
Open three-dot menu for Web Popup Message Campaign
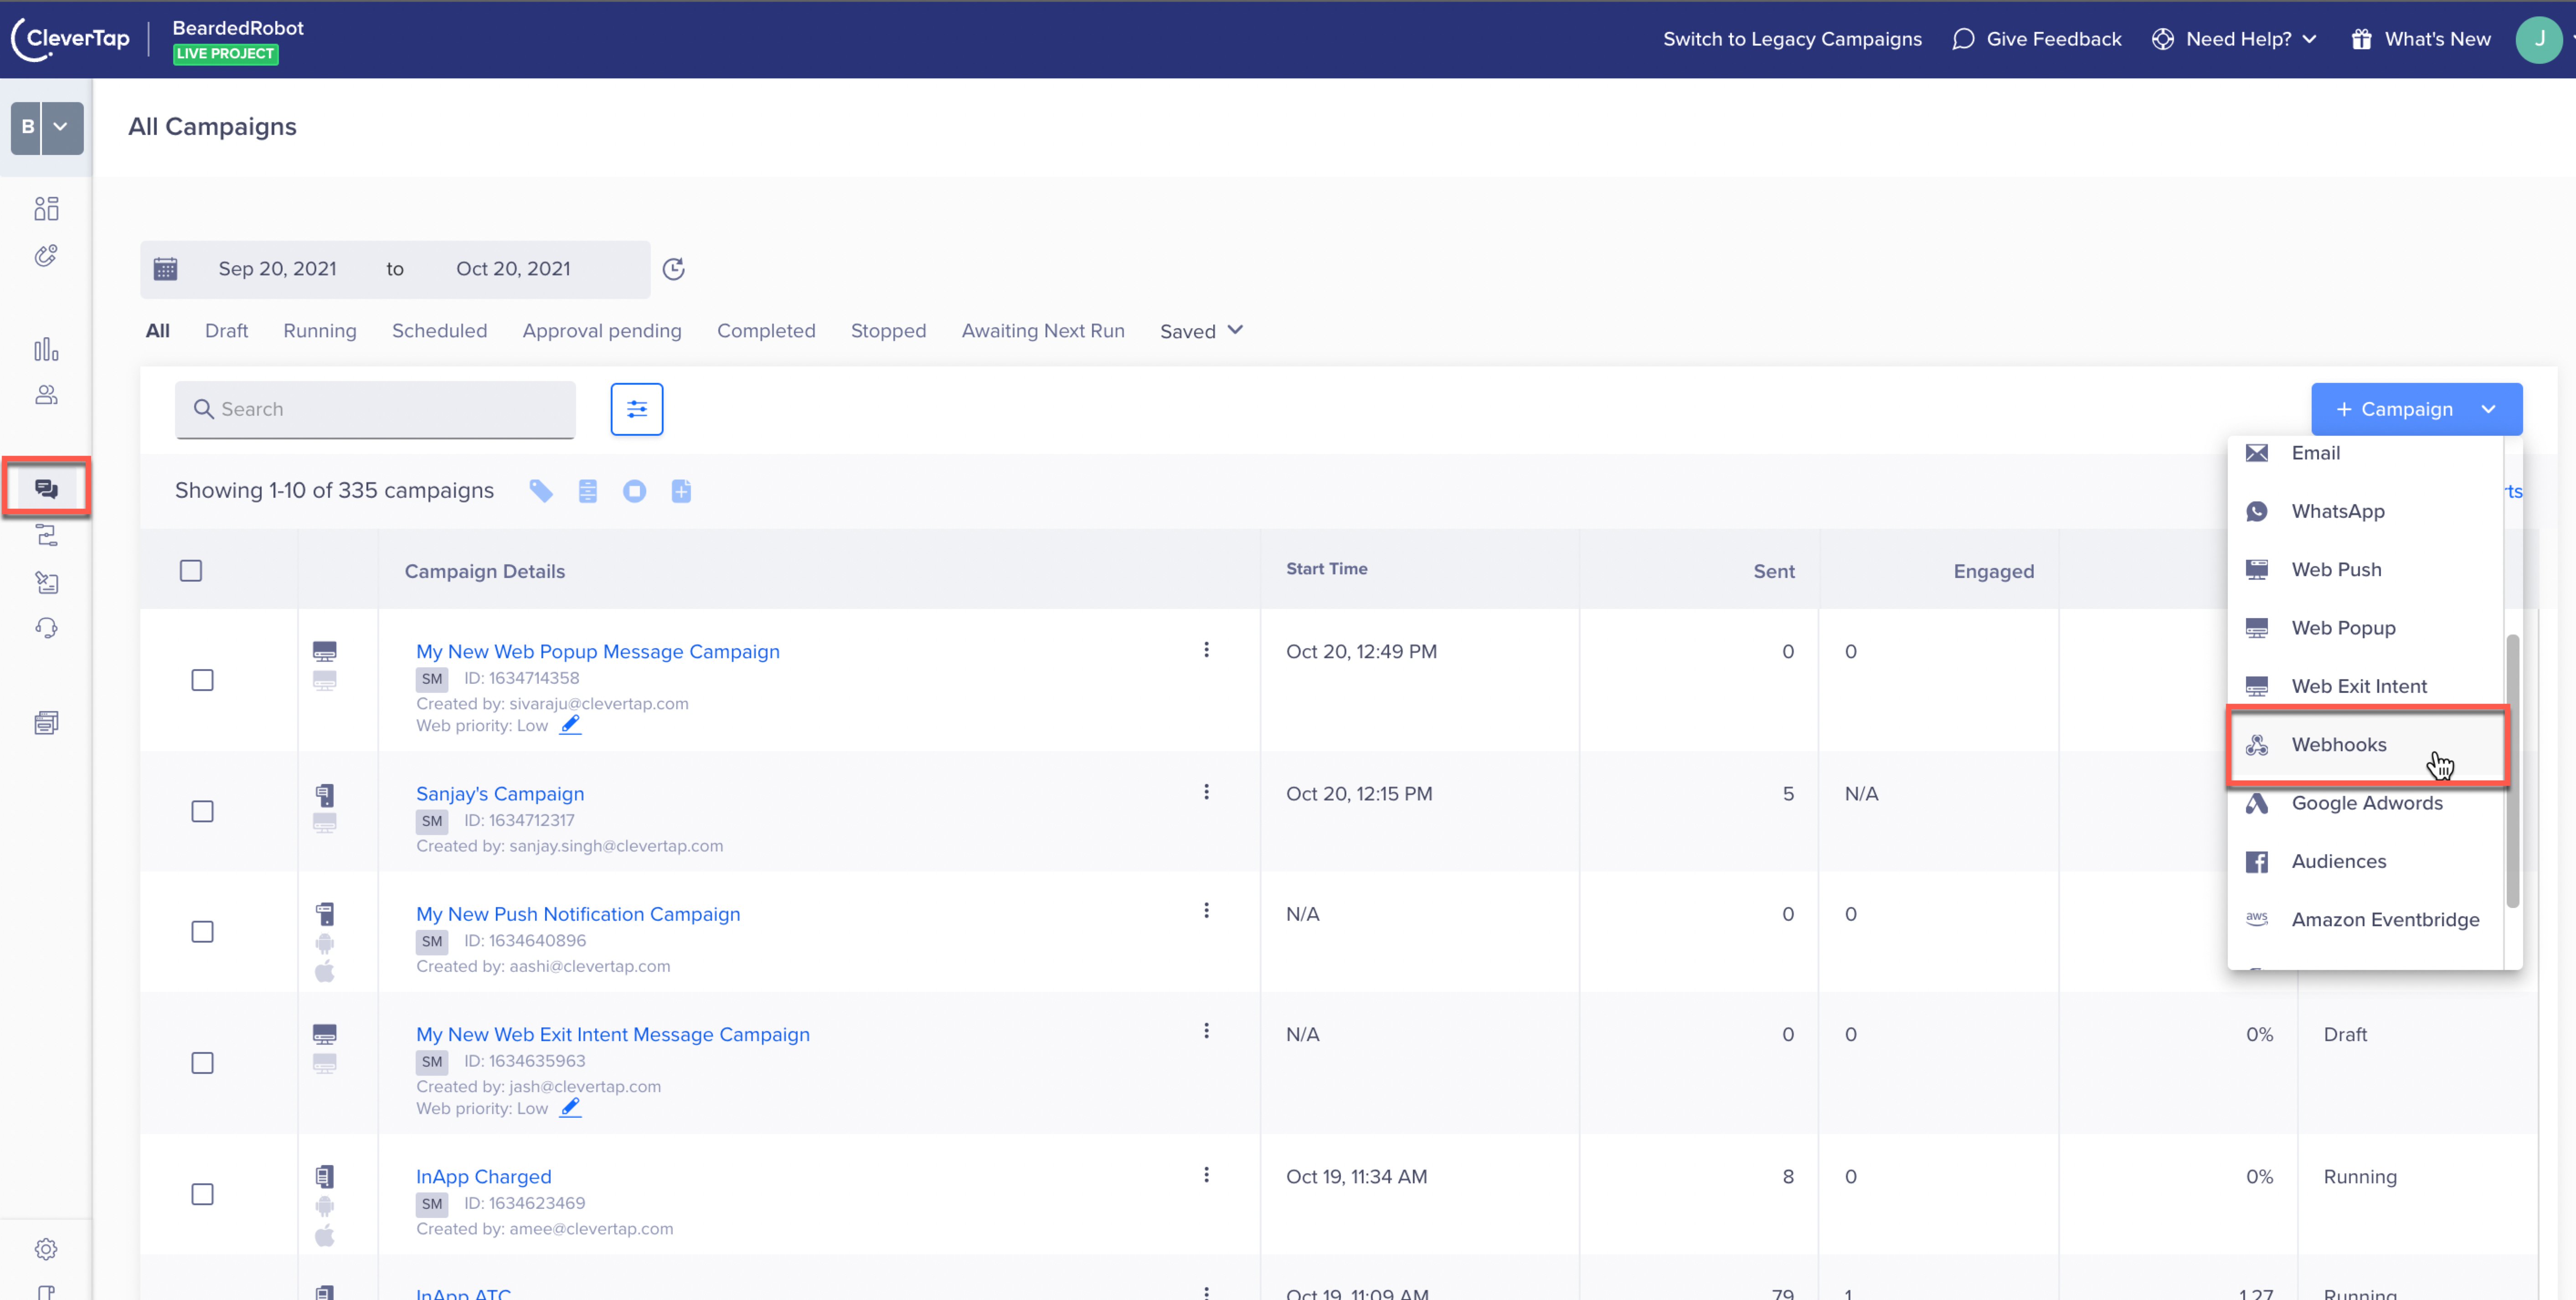point(1206,650)
